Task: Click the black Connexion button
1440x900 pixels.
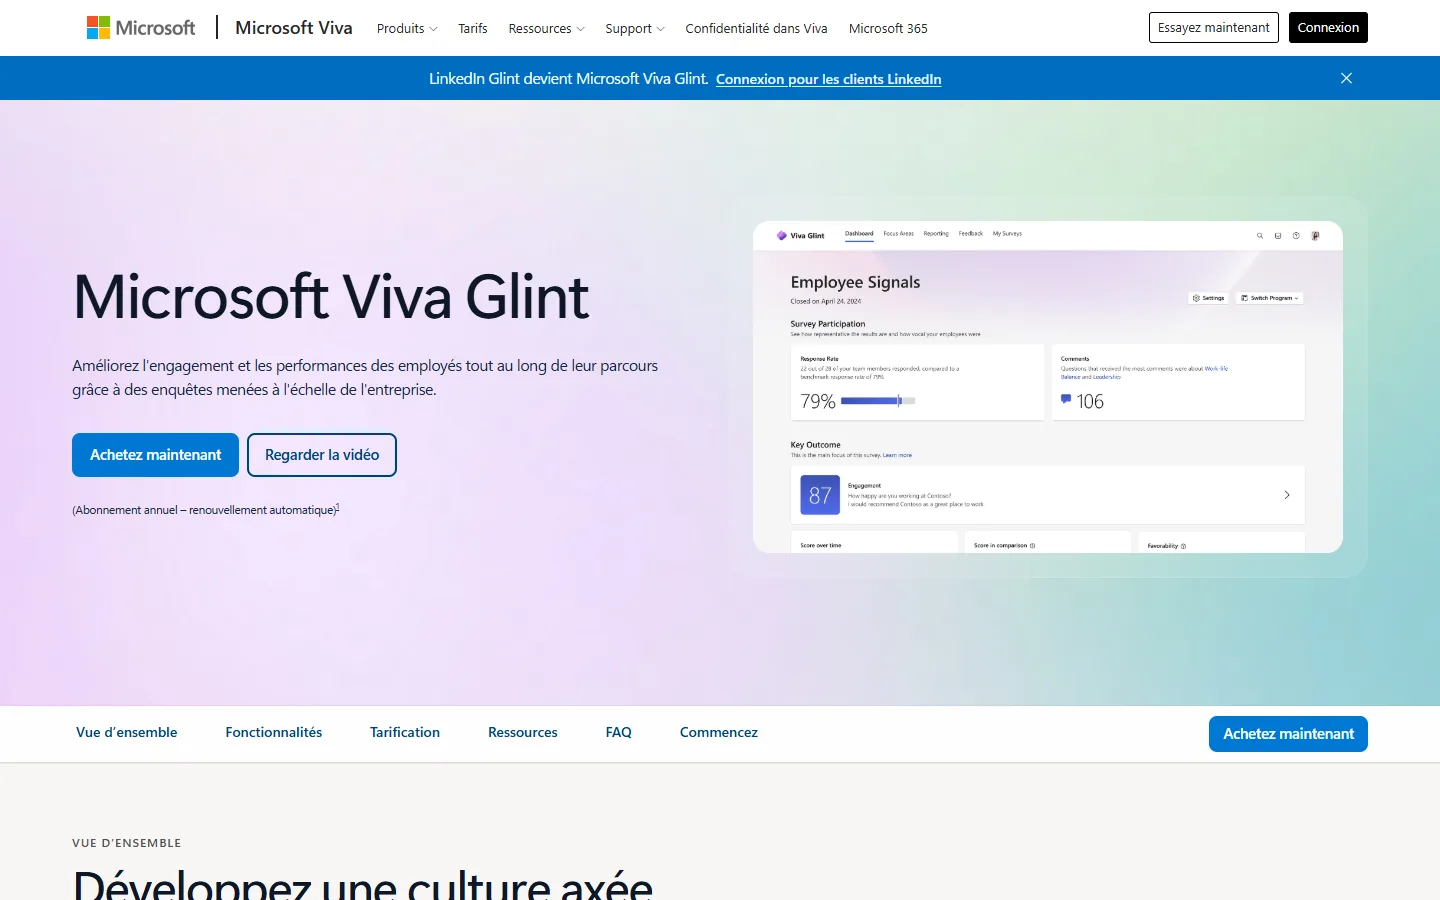Action: [1328, 28]
